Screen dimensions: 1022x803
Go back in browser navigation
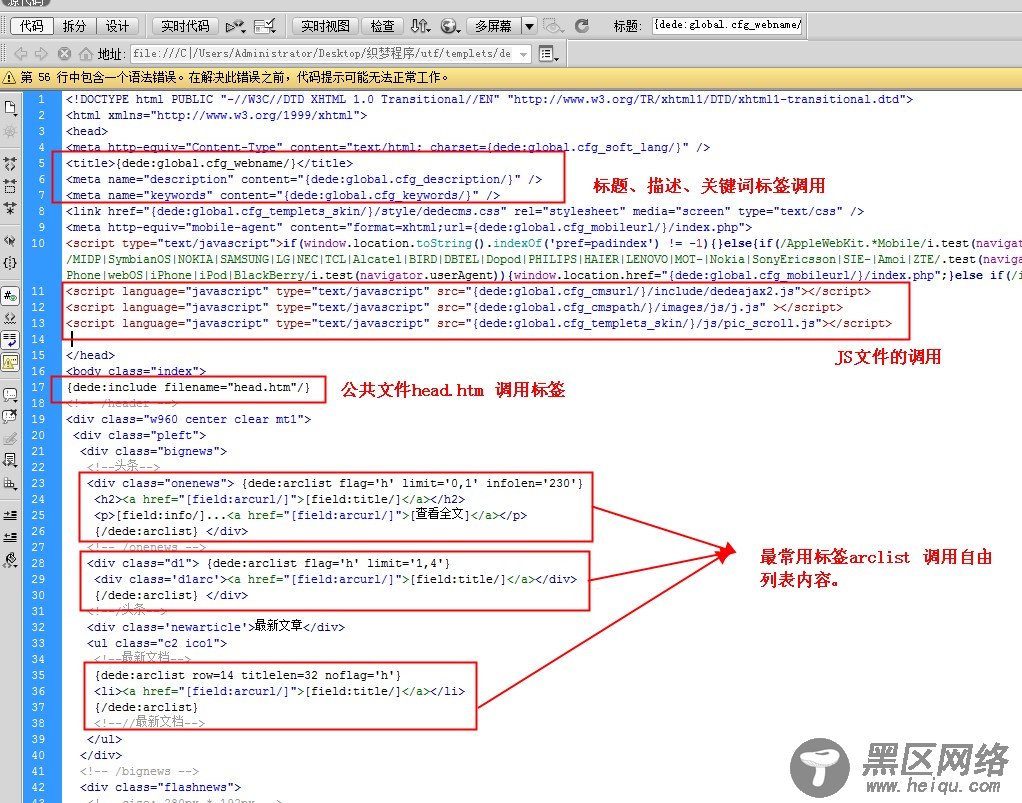click(21, 53)
